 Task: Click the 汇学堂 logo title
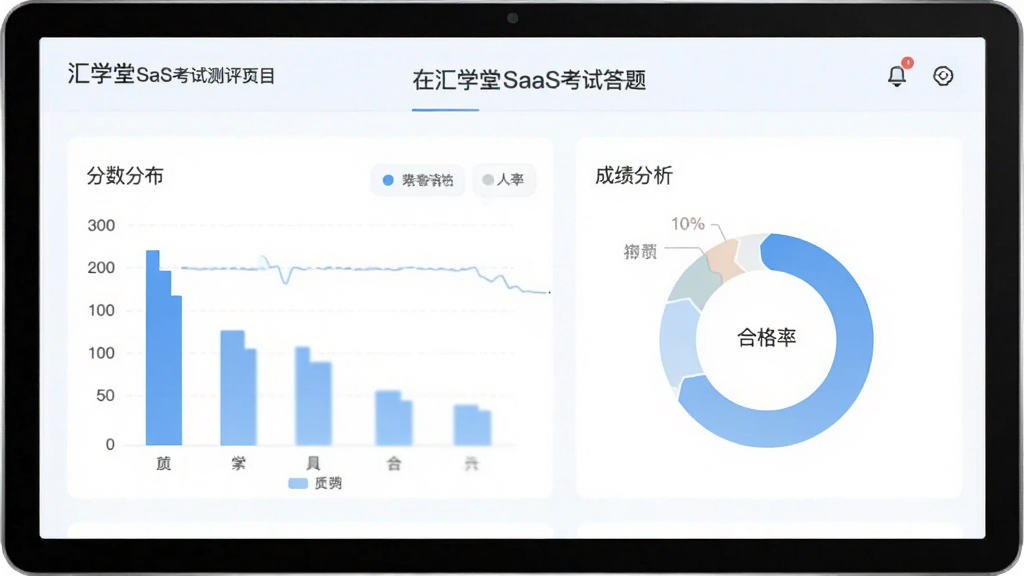tap(171, 74)
